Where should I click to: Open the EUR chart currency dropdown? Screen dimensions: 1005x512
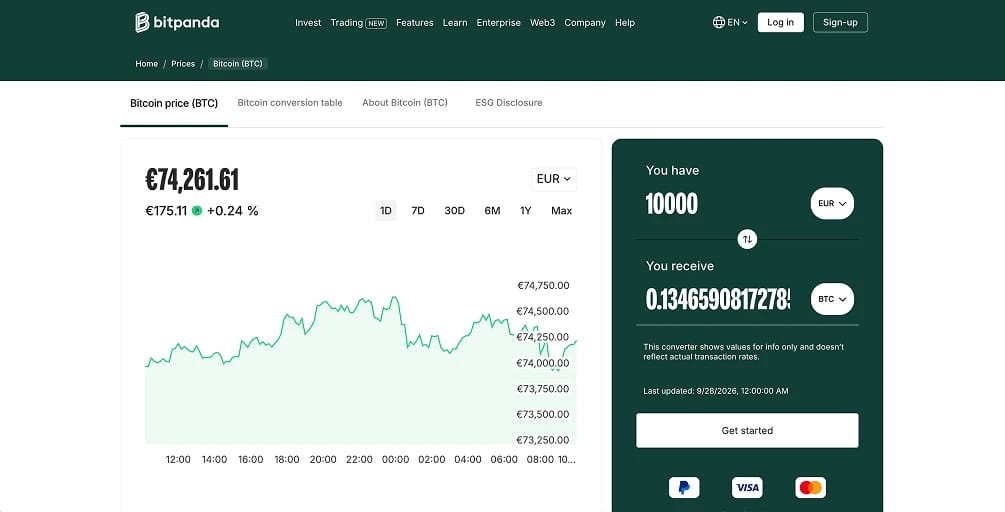pyautogui.click(x=554, y=179)
